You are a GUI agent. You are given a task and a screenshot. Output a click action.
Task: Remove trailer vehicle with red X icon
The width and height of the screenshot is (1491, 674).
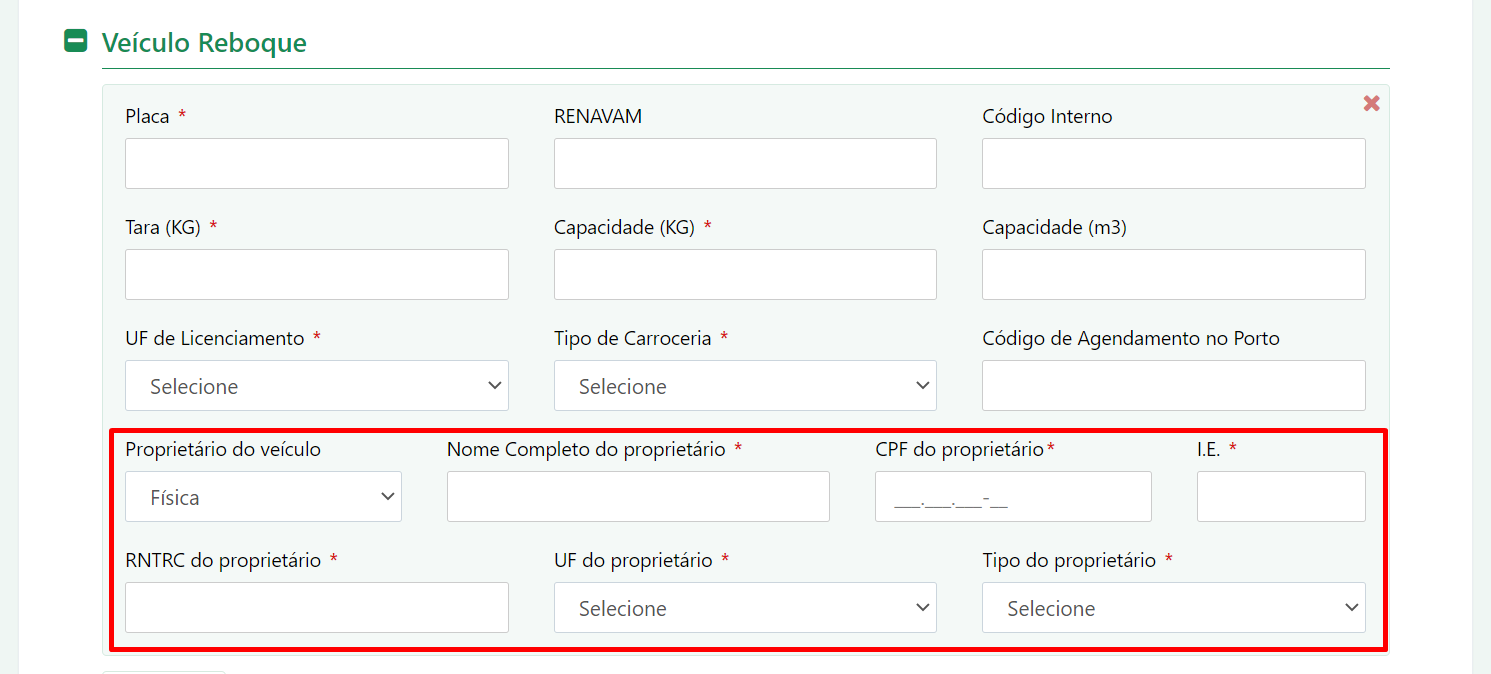(x=1371, y=103)
